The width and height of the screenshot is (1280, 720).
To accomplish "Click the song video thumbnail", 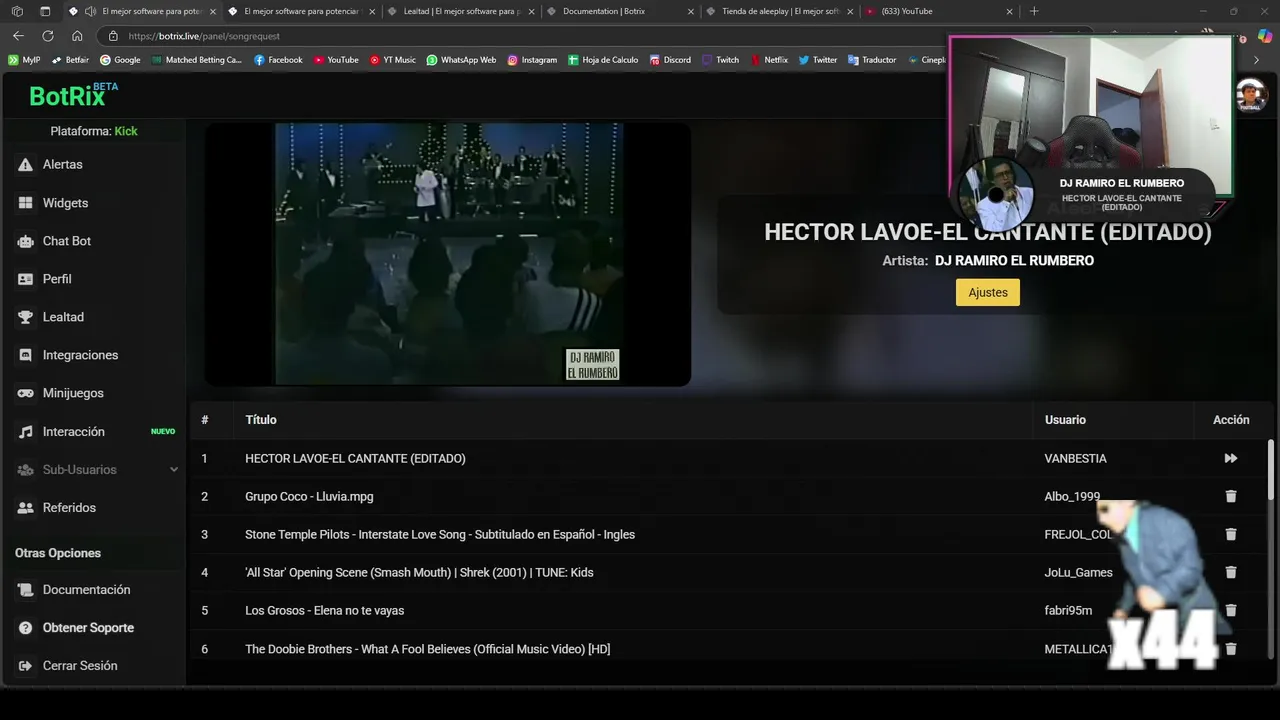I will pos(448,254).
